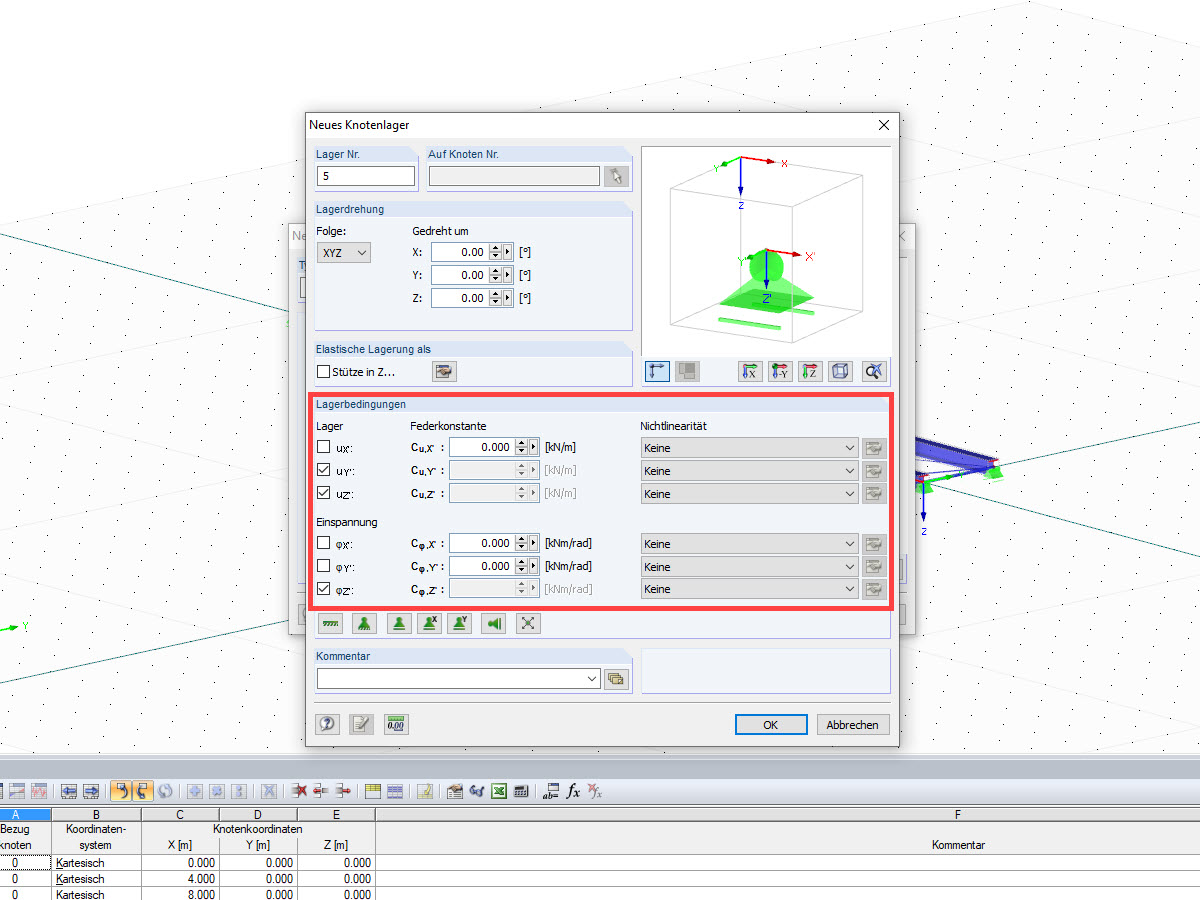Set preview view in Z direction
The height and width of the screenshot is (900, 1200).
[811, 371]
